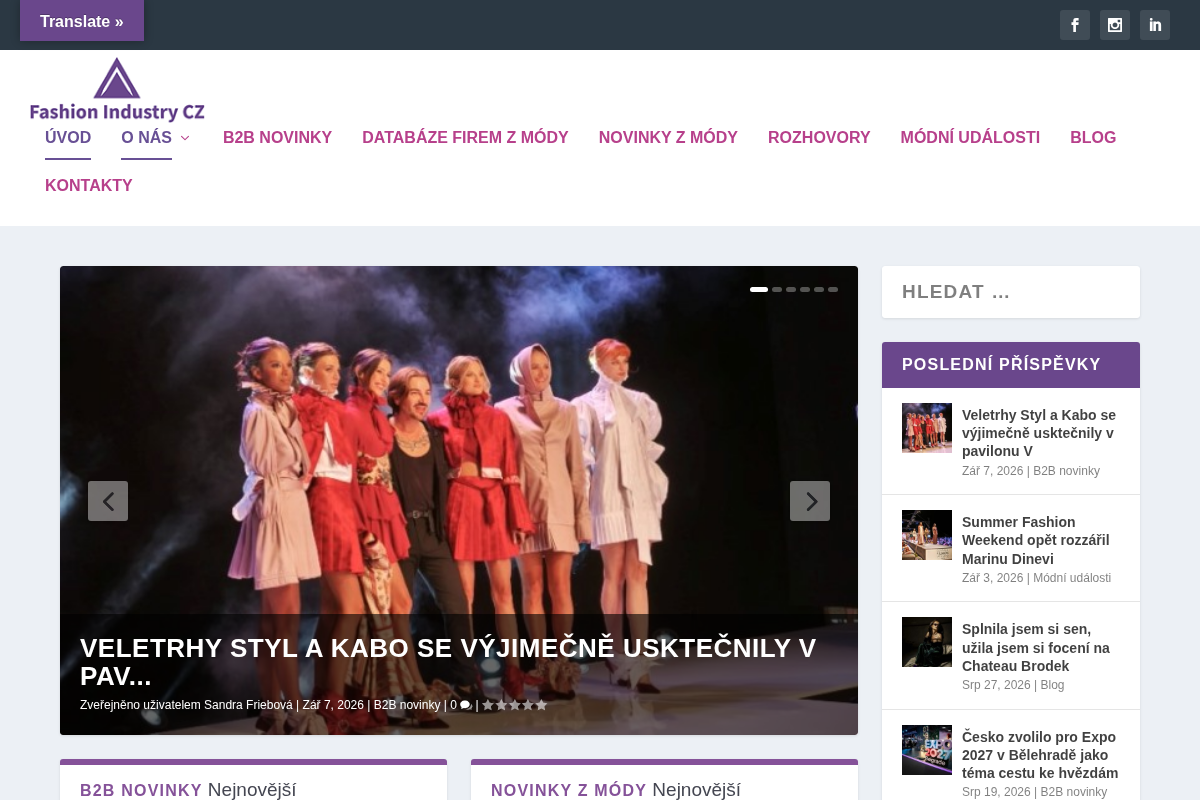Select the last slider pagination dot
The image size is (1200, 800).
click(833, 289)
